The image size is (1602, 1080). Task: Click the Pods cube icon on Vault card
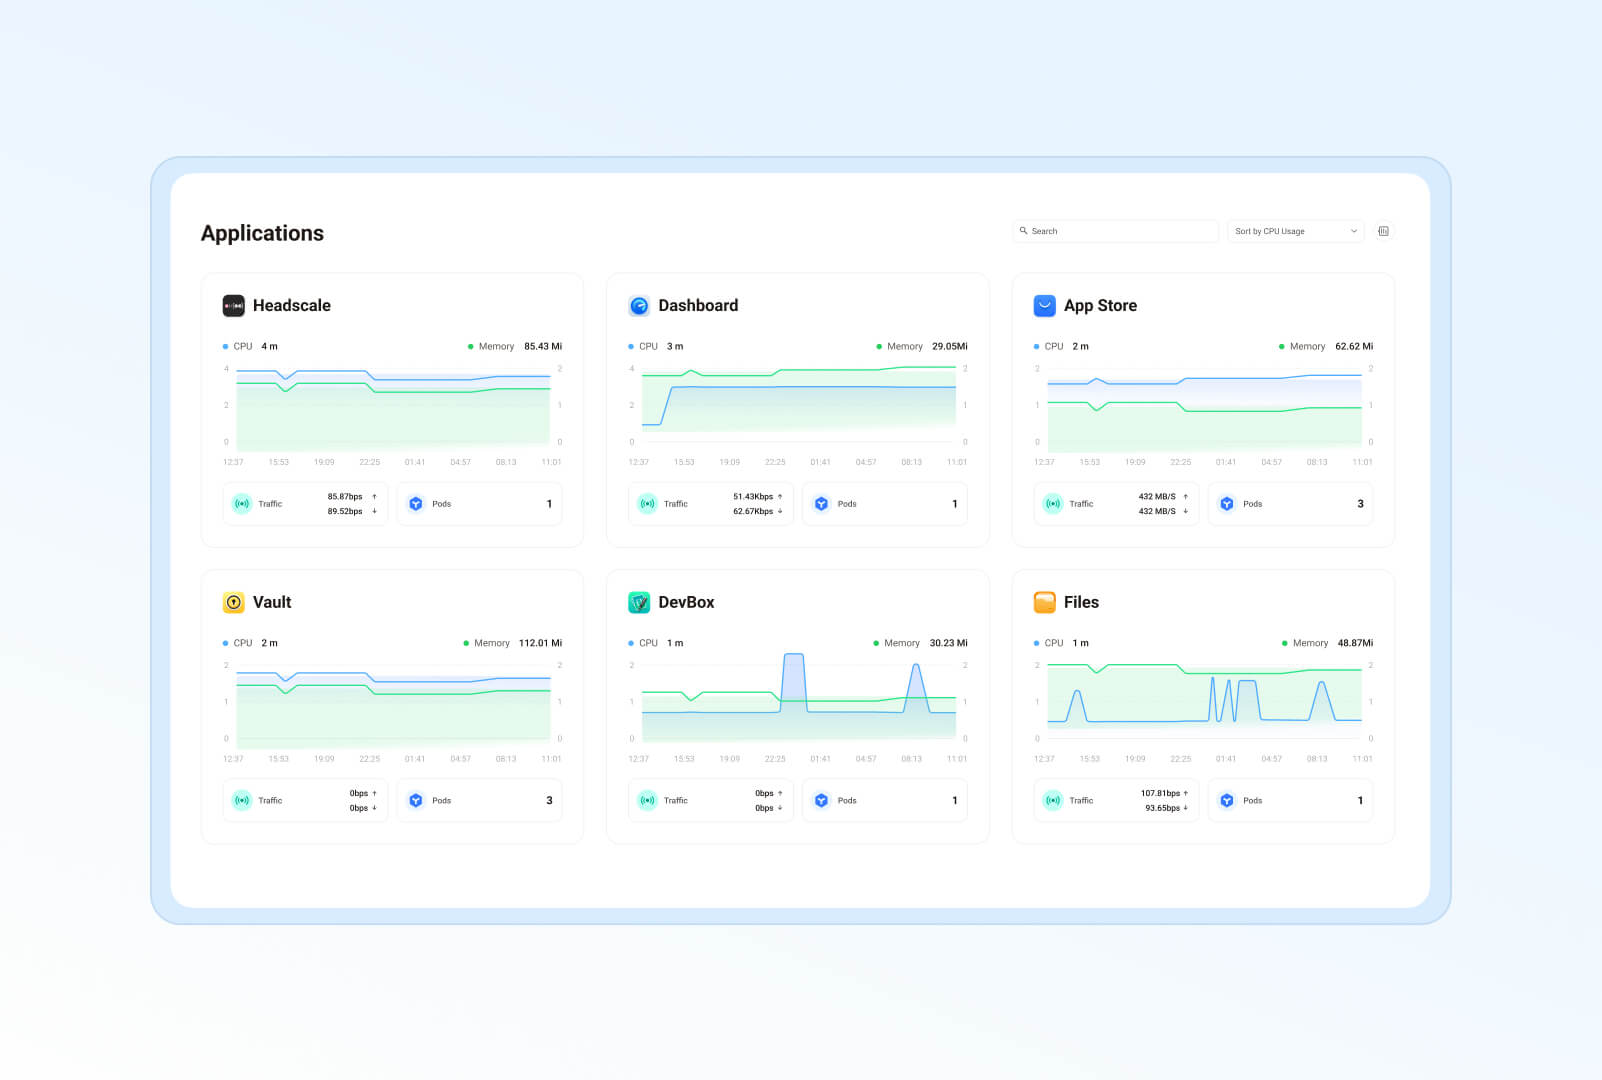[416, 800]
